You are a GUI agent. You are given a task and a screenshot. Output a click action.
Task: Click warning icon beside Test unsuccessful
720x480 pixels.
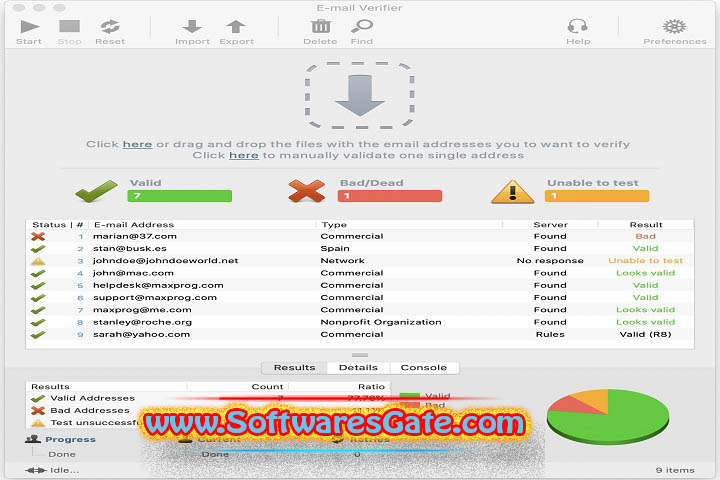[x=38, y=423]
